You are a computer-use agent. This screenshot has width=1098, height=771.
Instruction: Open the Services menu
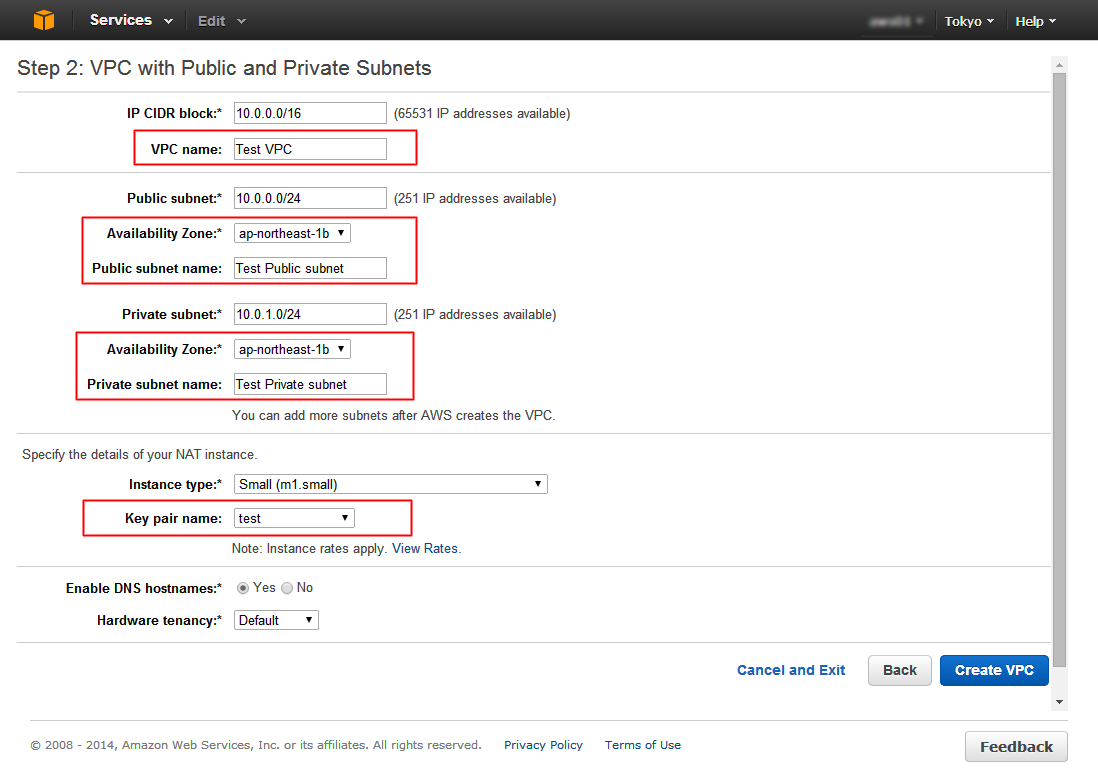click(x=131, y=20)
